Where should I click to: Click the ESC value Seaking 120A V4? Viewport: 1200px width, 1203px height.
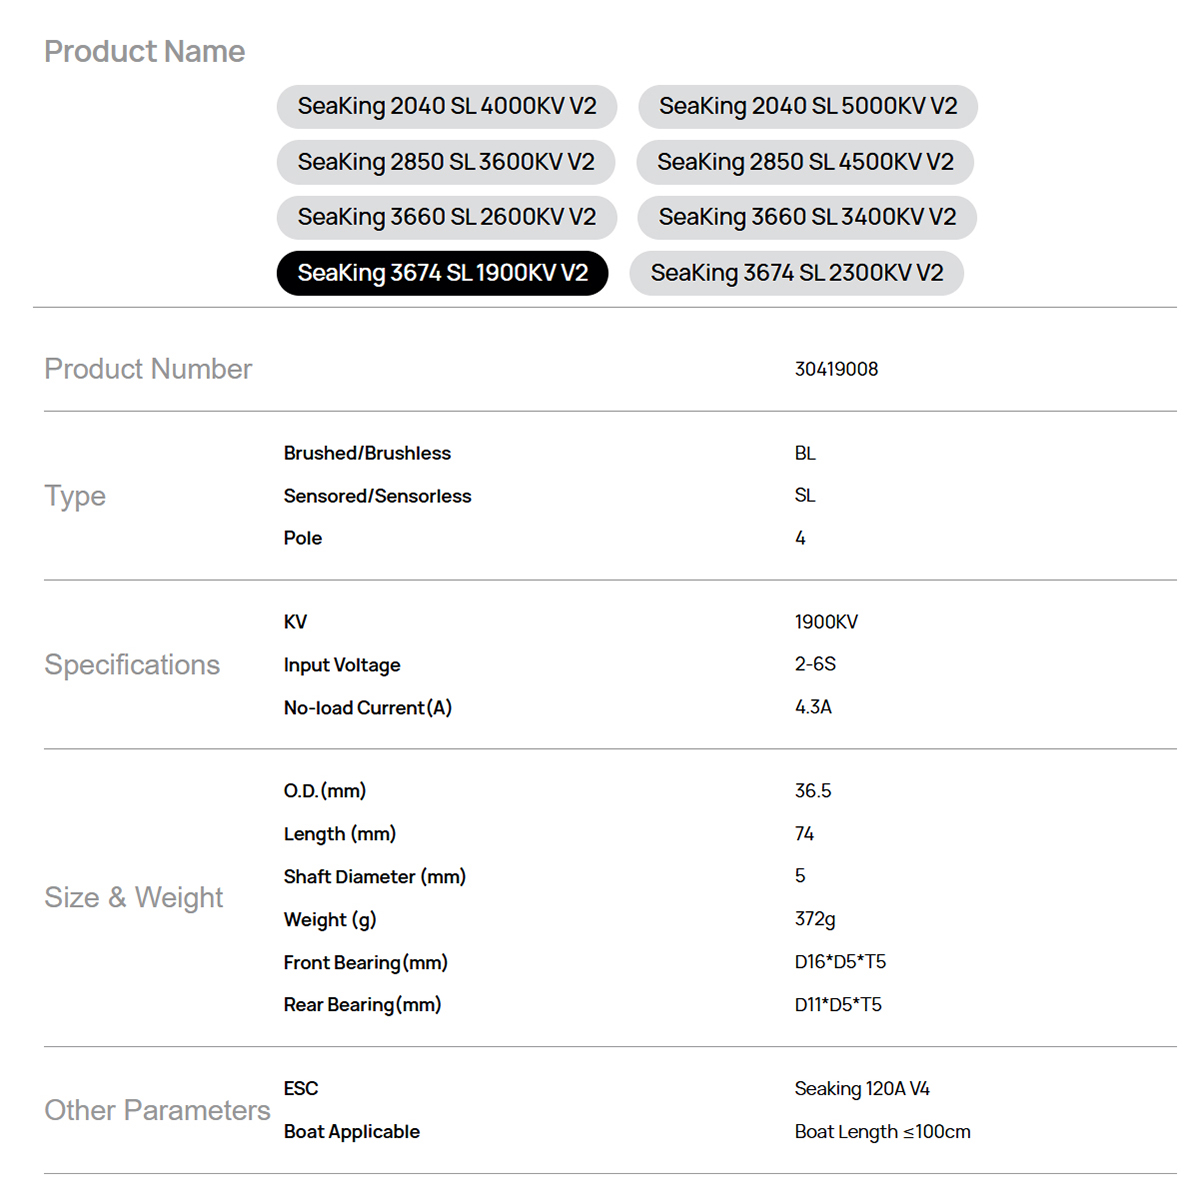point(862,1089)
